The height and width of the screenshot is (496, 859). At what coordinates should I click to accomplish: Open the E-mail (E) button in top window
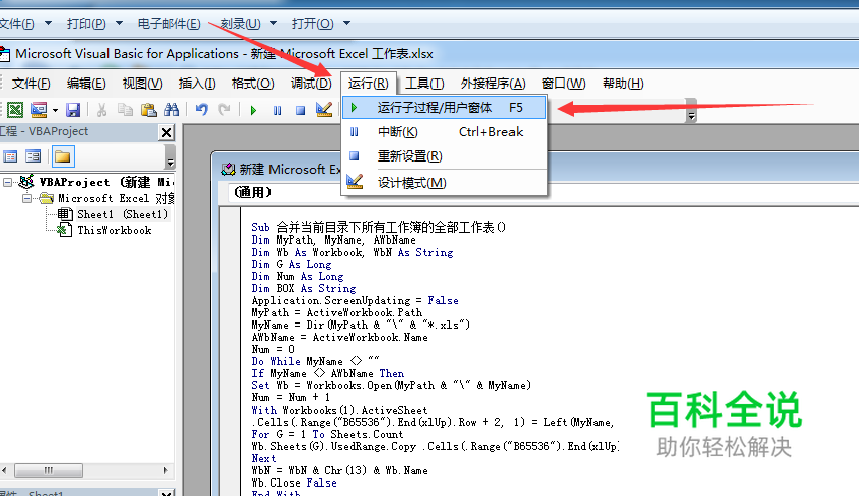169,24
